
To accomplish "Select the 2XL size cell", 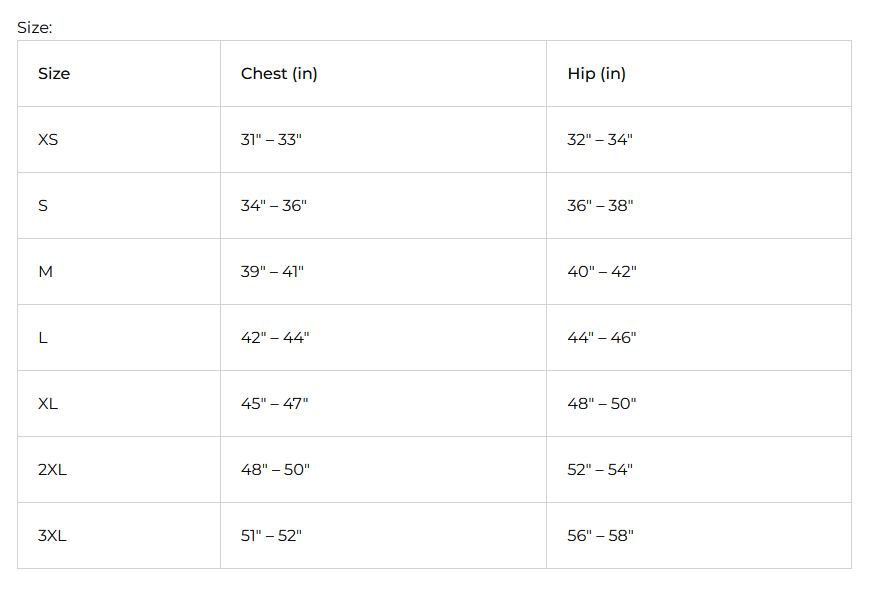I will (52, 470).
